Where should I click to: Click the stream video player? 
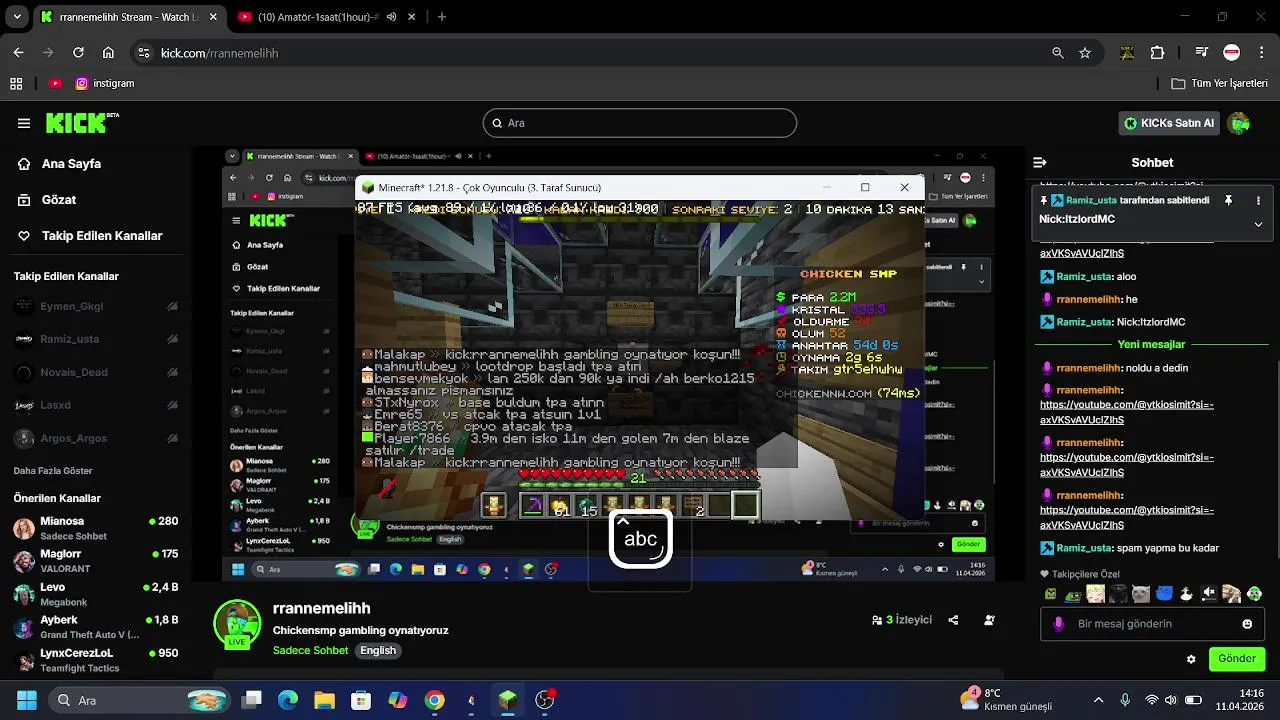[x=610, y=364]
